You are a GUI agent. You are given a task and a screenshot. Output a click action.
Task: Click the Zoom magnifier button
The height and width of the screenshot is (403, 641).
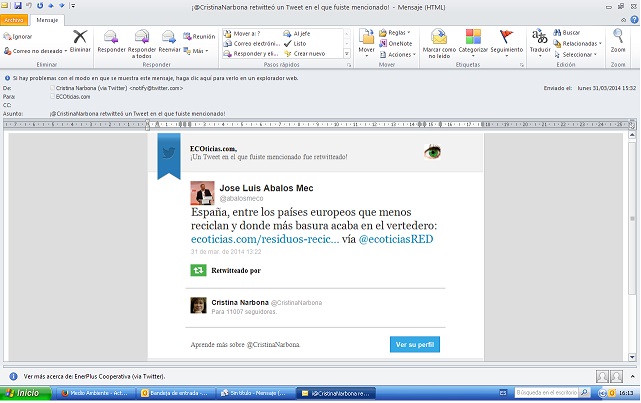pos(618,41)
